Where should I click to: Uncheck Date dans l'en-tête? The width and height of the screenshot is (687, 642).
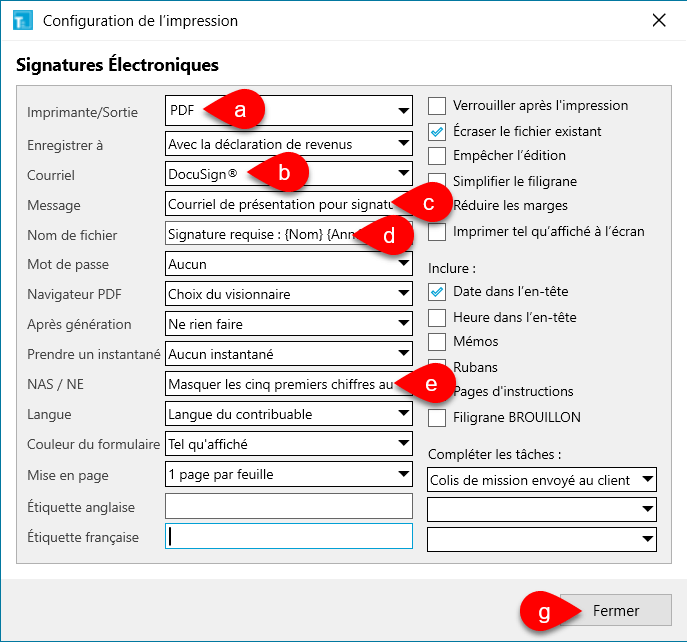tap(437, 292)
